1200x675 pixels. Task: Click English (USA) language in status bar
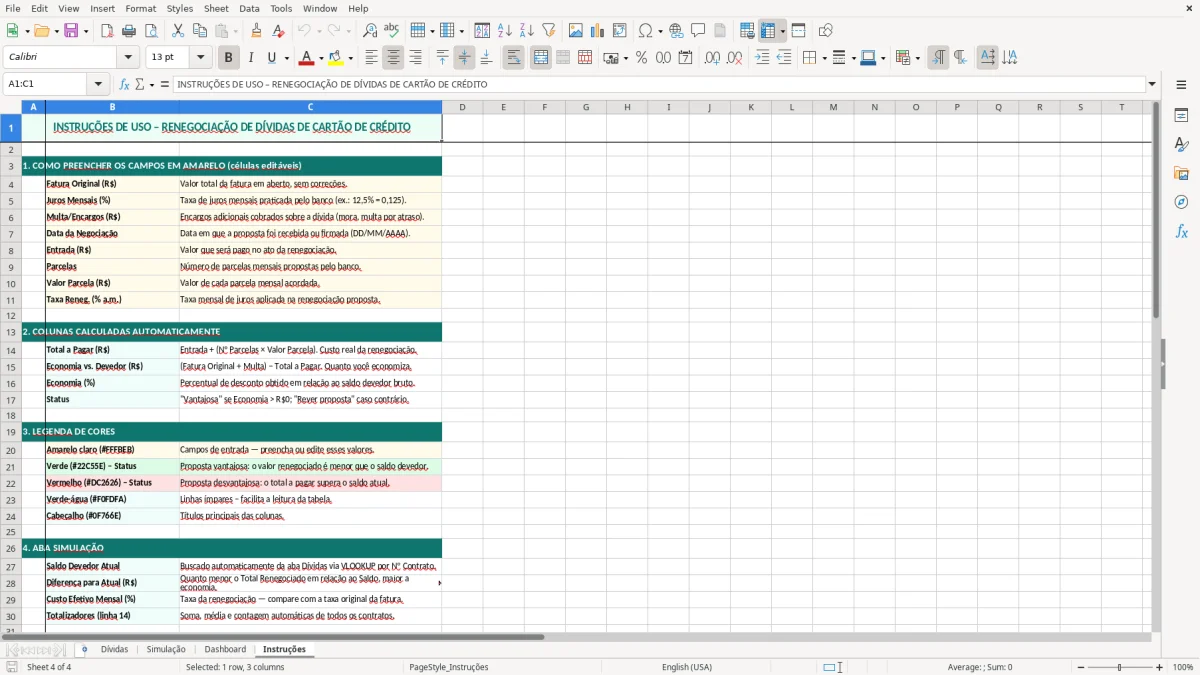coord(687,667)
